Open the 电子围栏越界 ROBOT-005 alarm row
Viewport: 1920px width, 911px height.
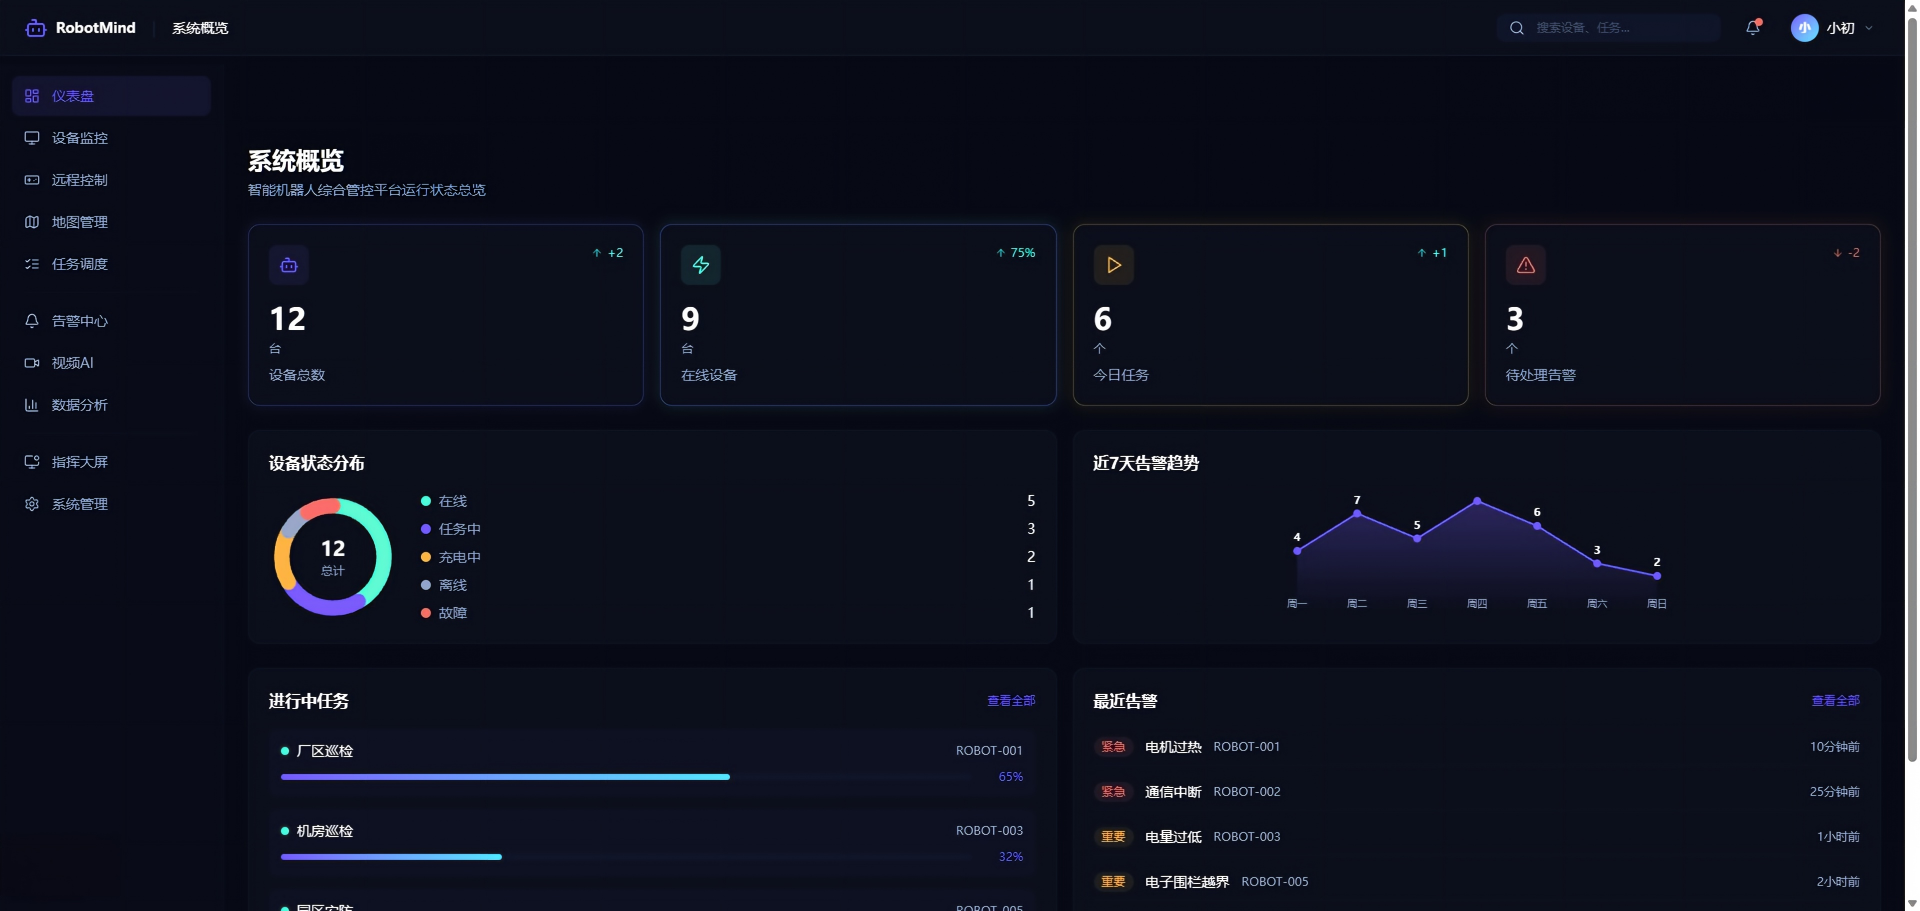tap(1477, 882)
